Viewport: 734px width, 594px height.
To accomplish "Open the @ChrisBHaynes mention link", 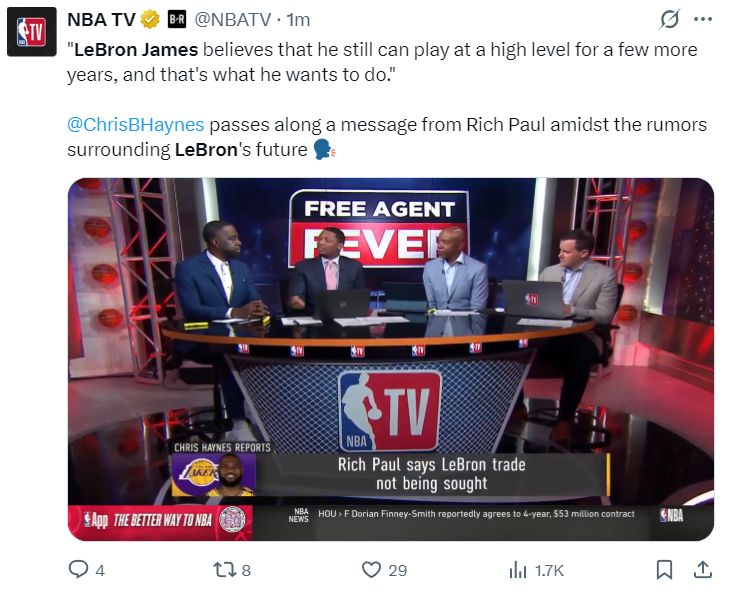I will coord(136,125).
